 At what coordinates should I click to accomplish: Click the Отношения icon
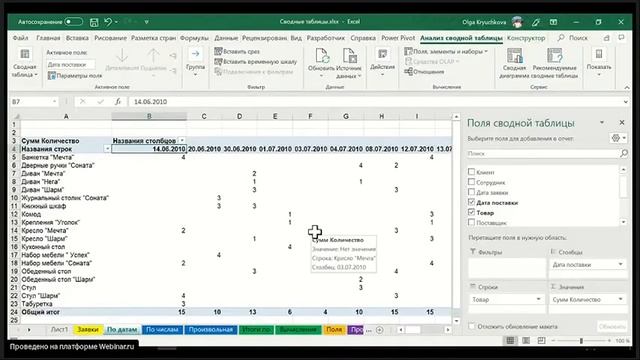point(408,72)
